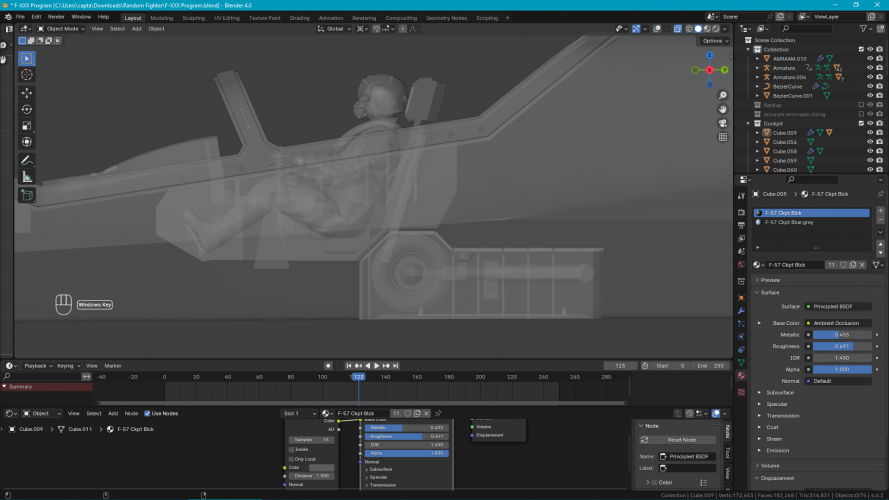
Task: Select the Measure tool
Action: [27, 177]
